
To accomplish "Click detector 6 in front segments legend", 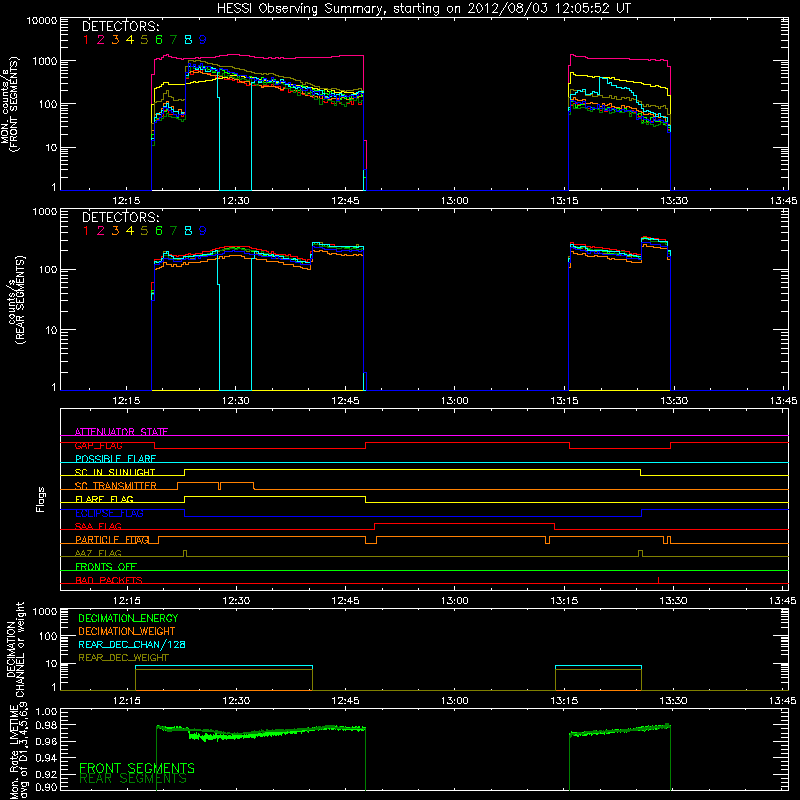I will (x=159, y=39).
